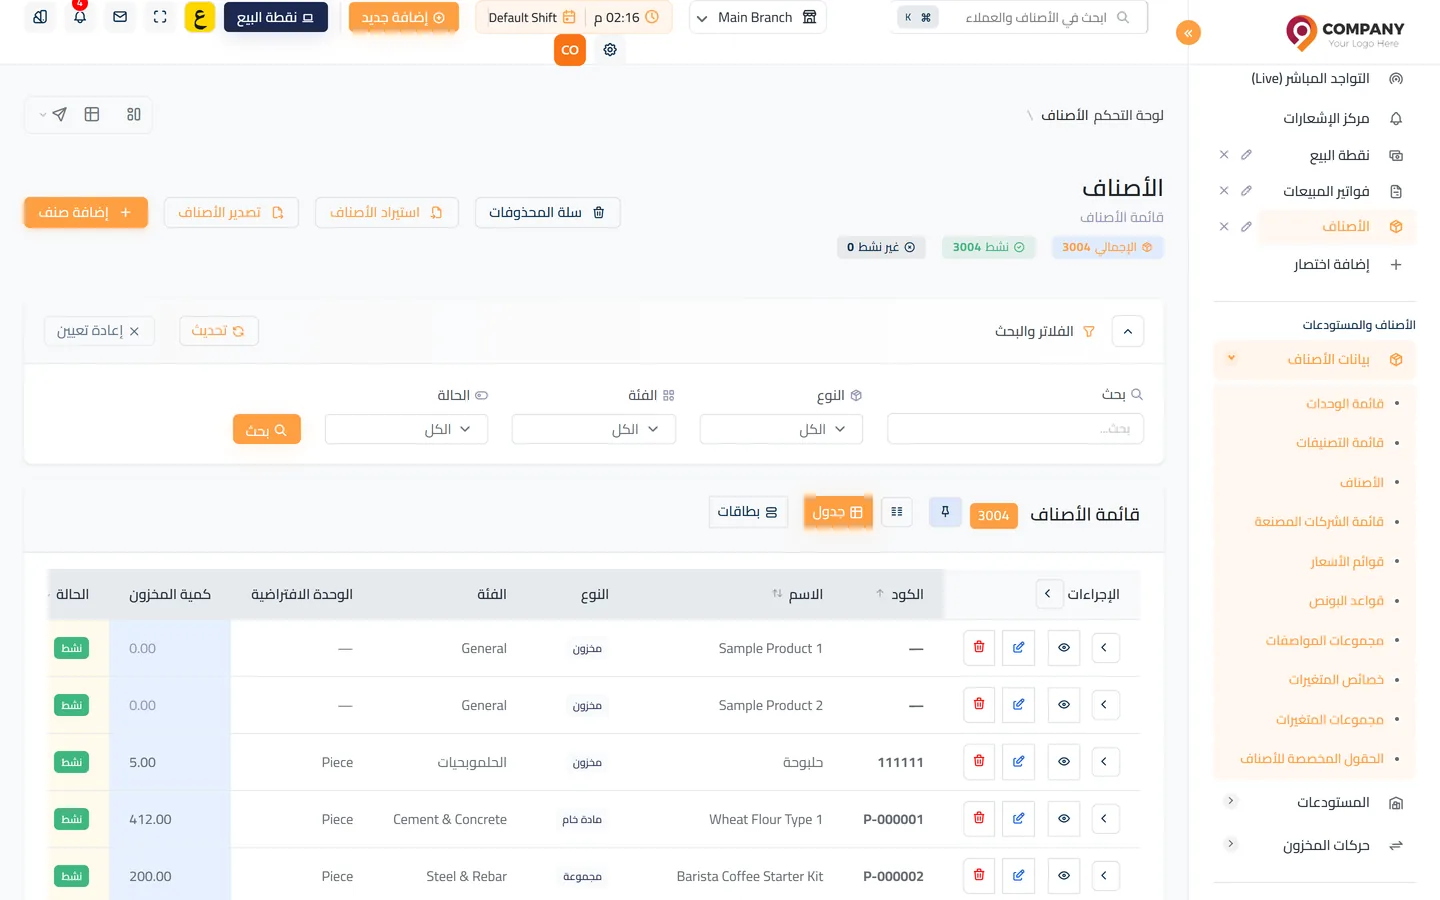The image size is (1440, 900).
Task: Click the send arrow icon in toolbar
Action: [60, 115]
